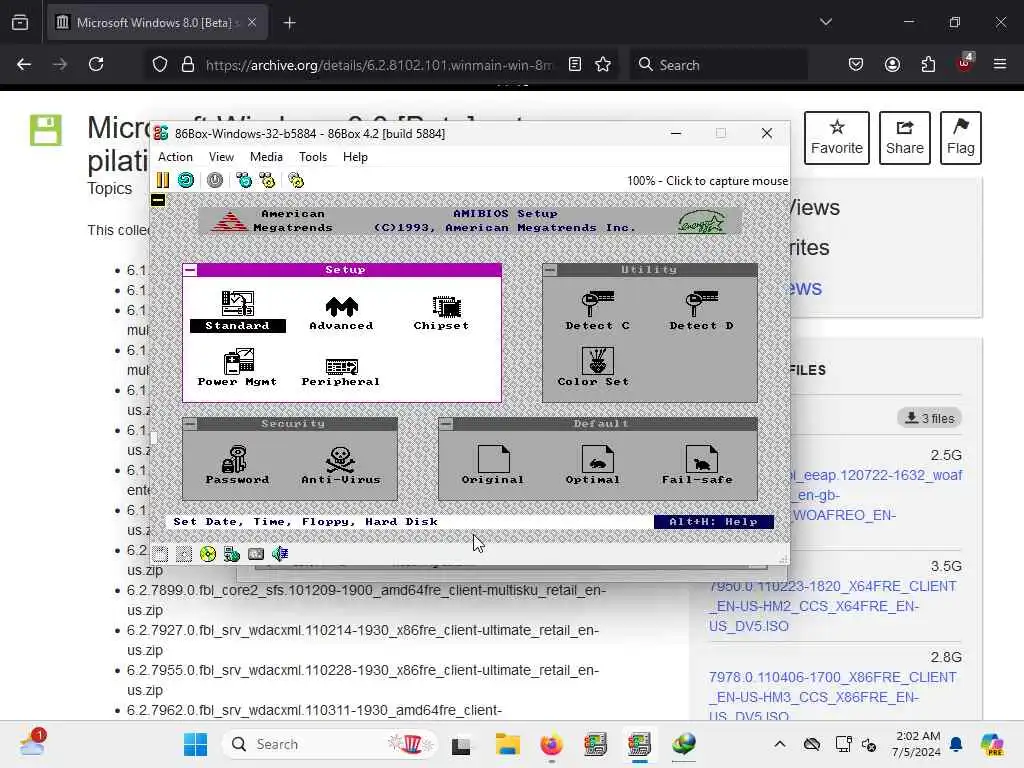
Task: Toggle Firefox reader view icon
Action: pos(575,65)
